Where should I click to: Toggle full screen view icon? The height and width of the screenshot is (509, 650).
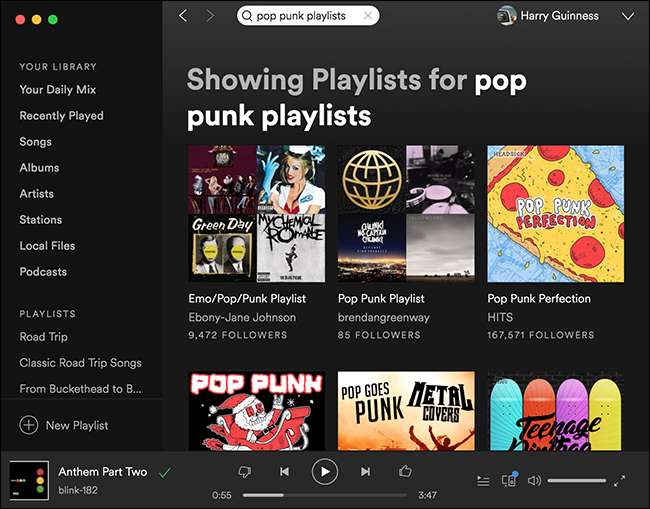(619, 481)
